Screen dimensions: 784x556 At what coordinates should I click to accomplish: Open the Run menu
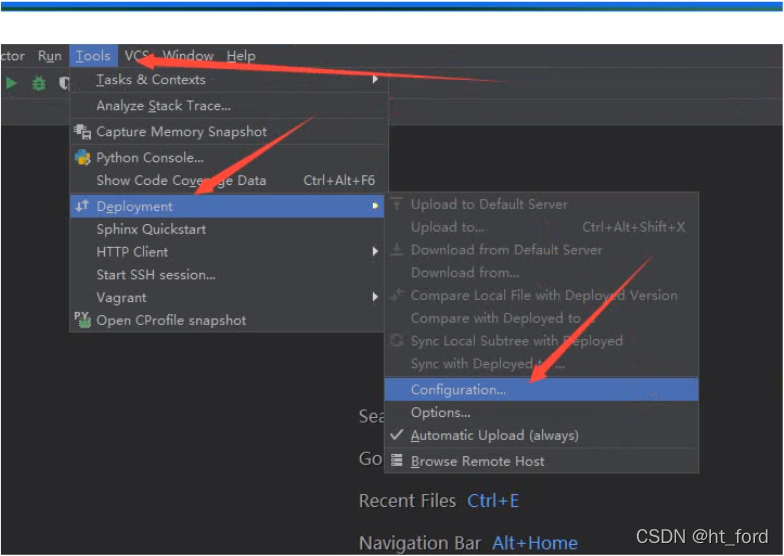coord(50,56)
